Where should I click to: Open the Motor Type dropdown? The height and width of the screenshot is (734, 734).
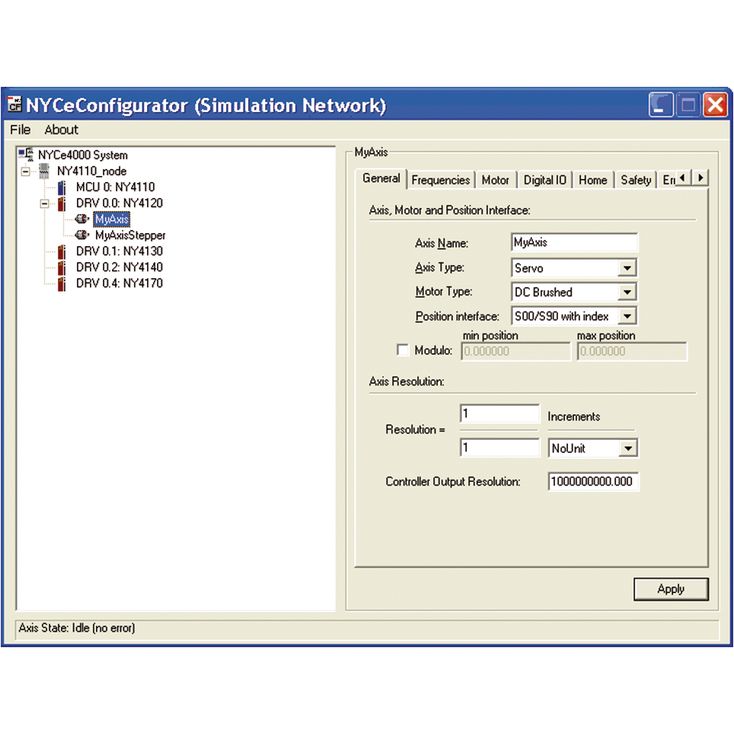[x=627, y=292]
